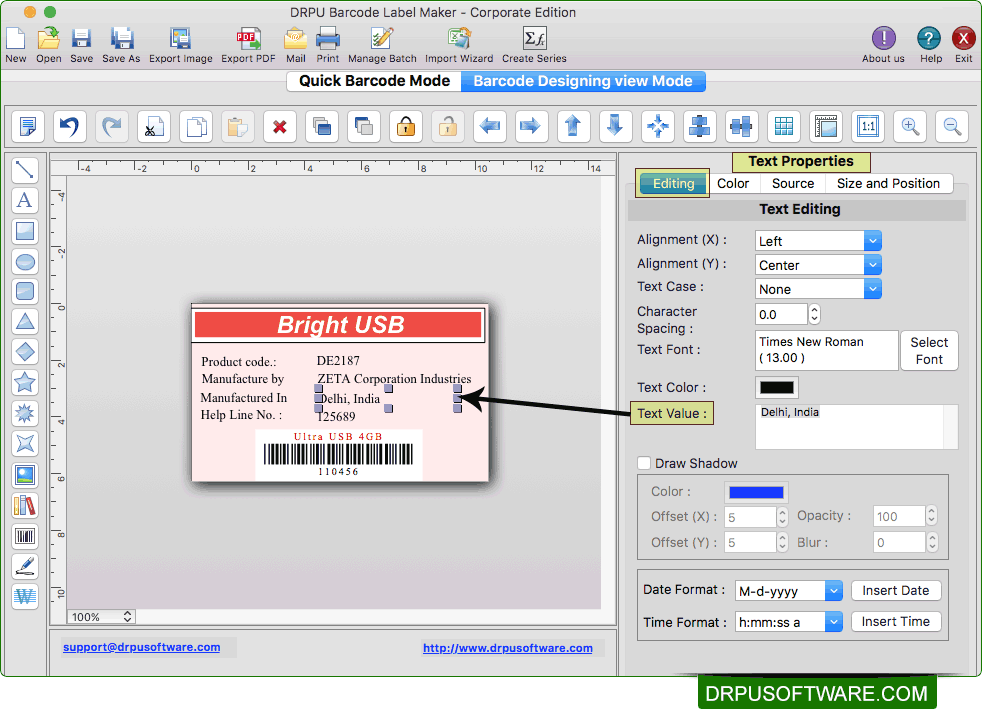
Task: Select the WordArt W tool
Action: tap(25, 597)
